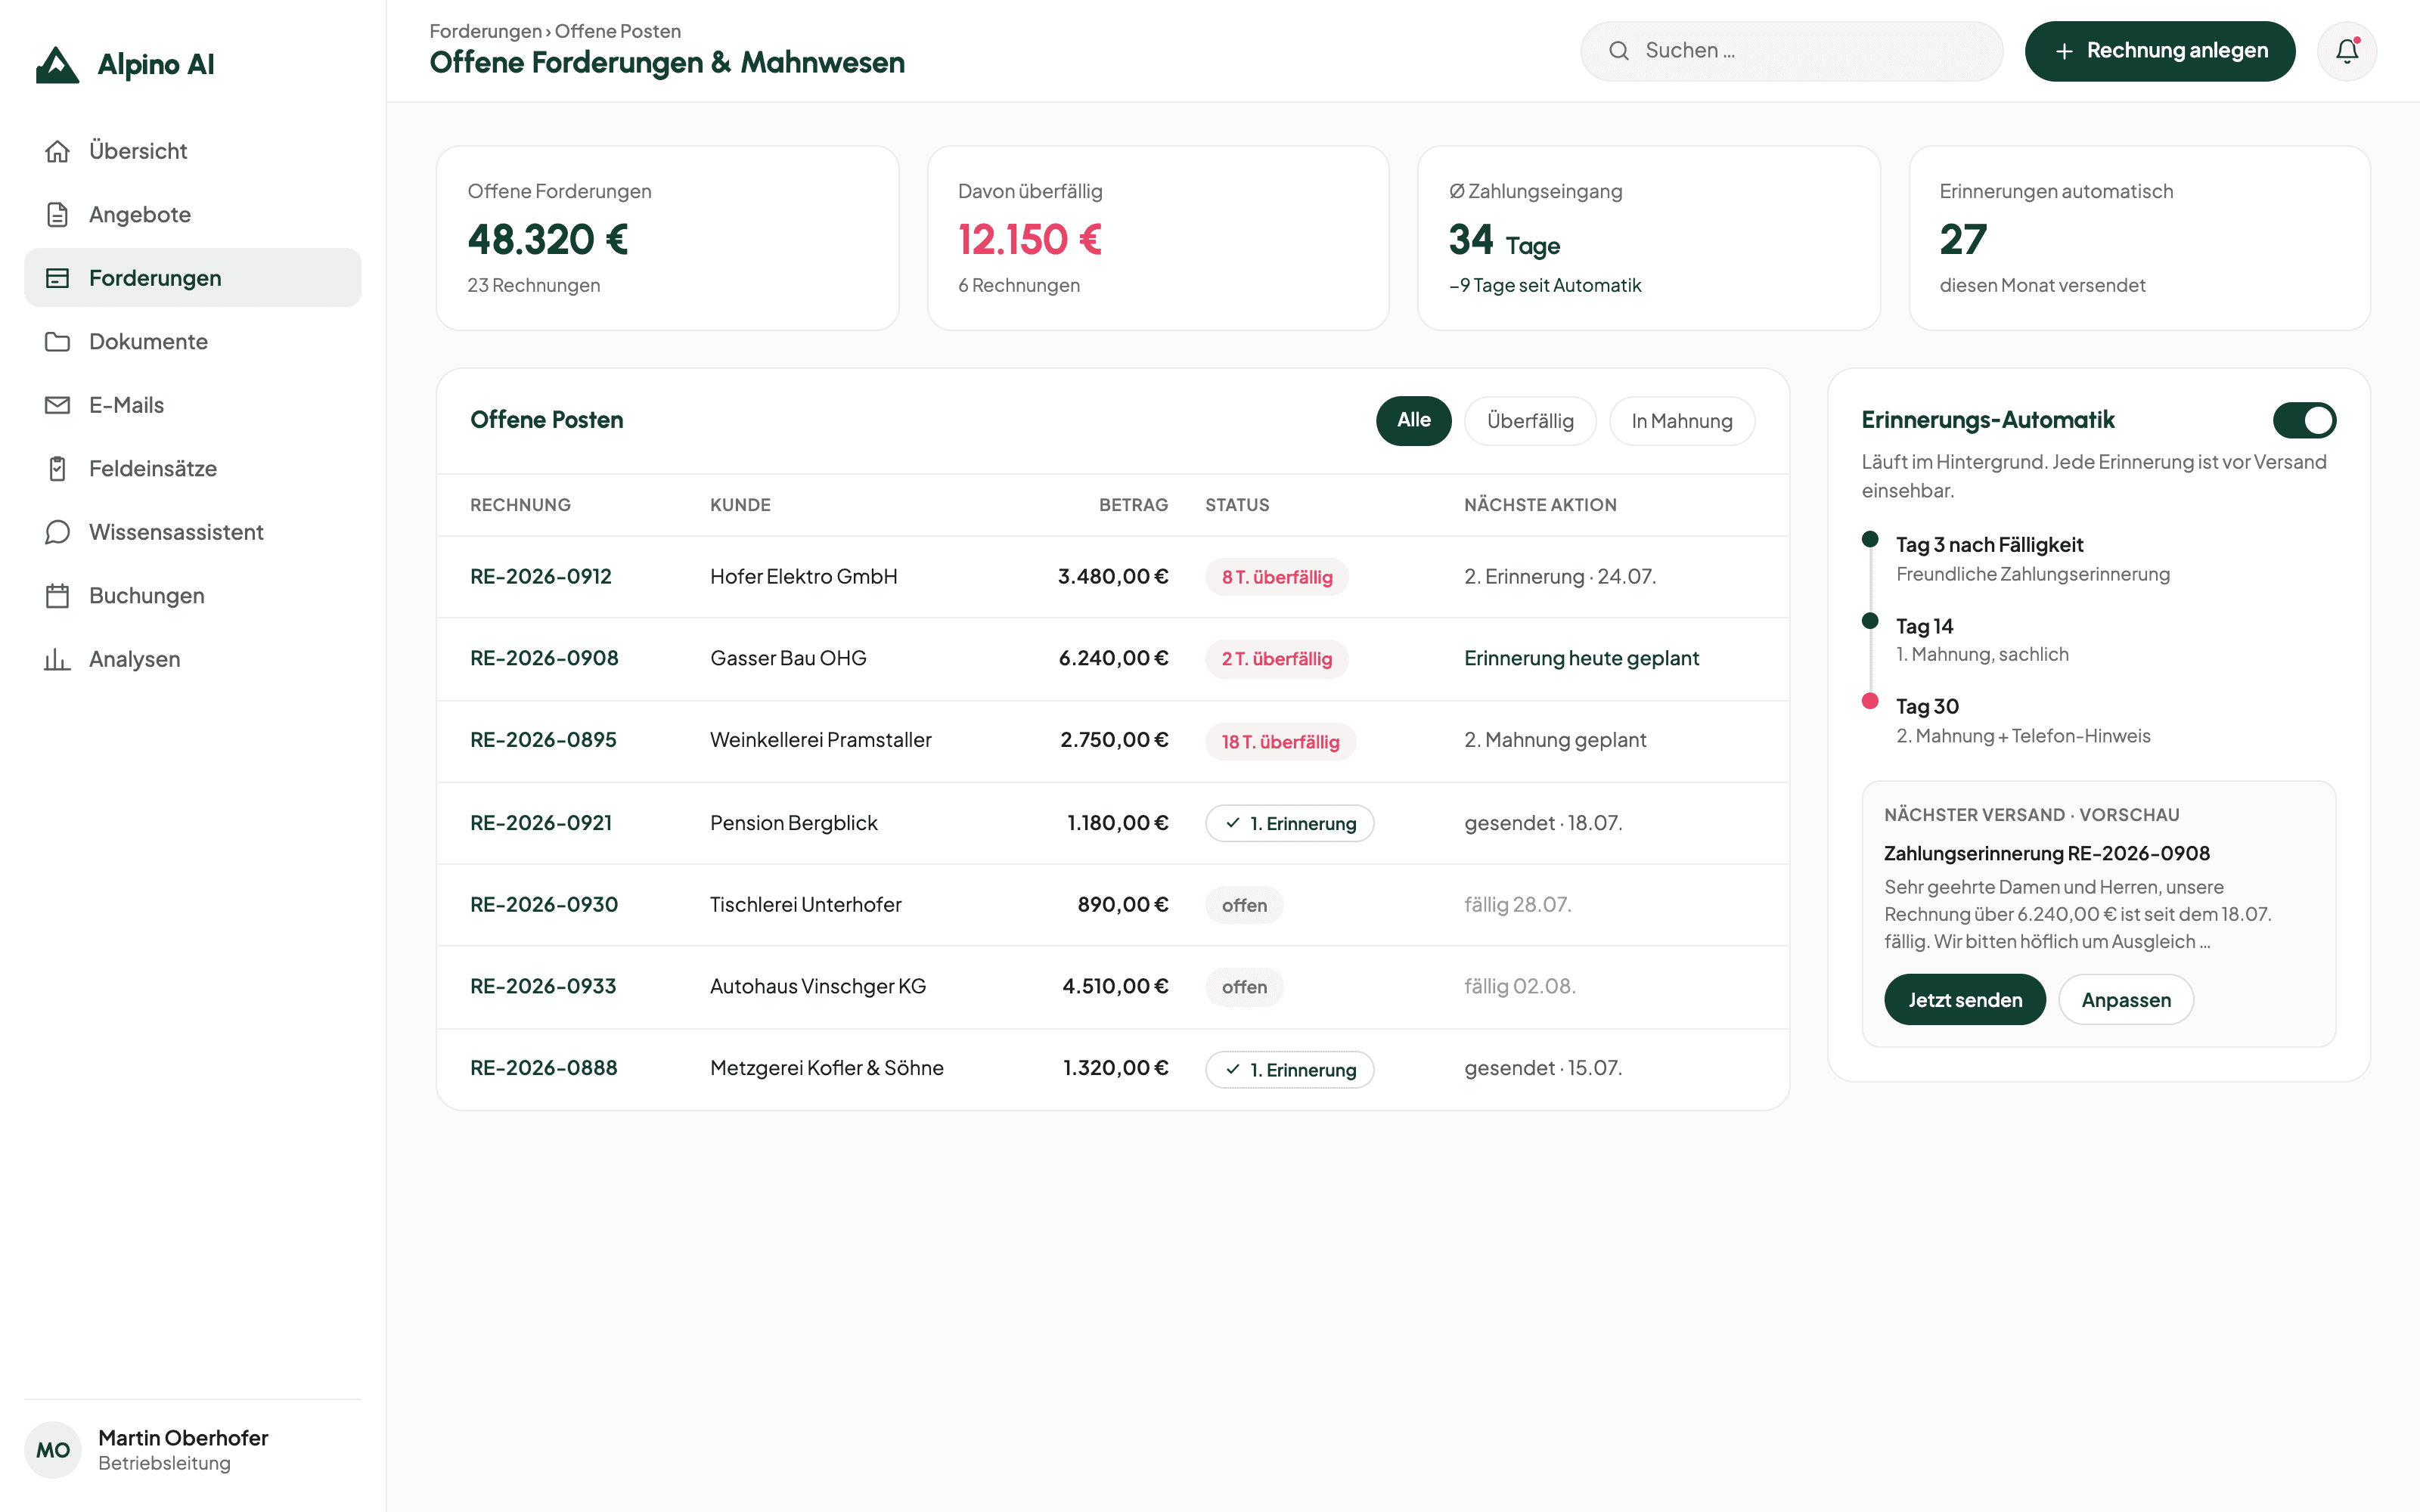Open Wissensassistent menu item
Viewport: 2420px width, 1512px height.
(192, 532)
